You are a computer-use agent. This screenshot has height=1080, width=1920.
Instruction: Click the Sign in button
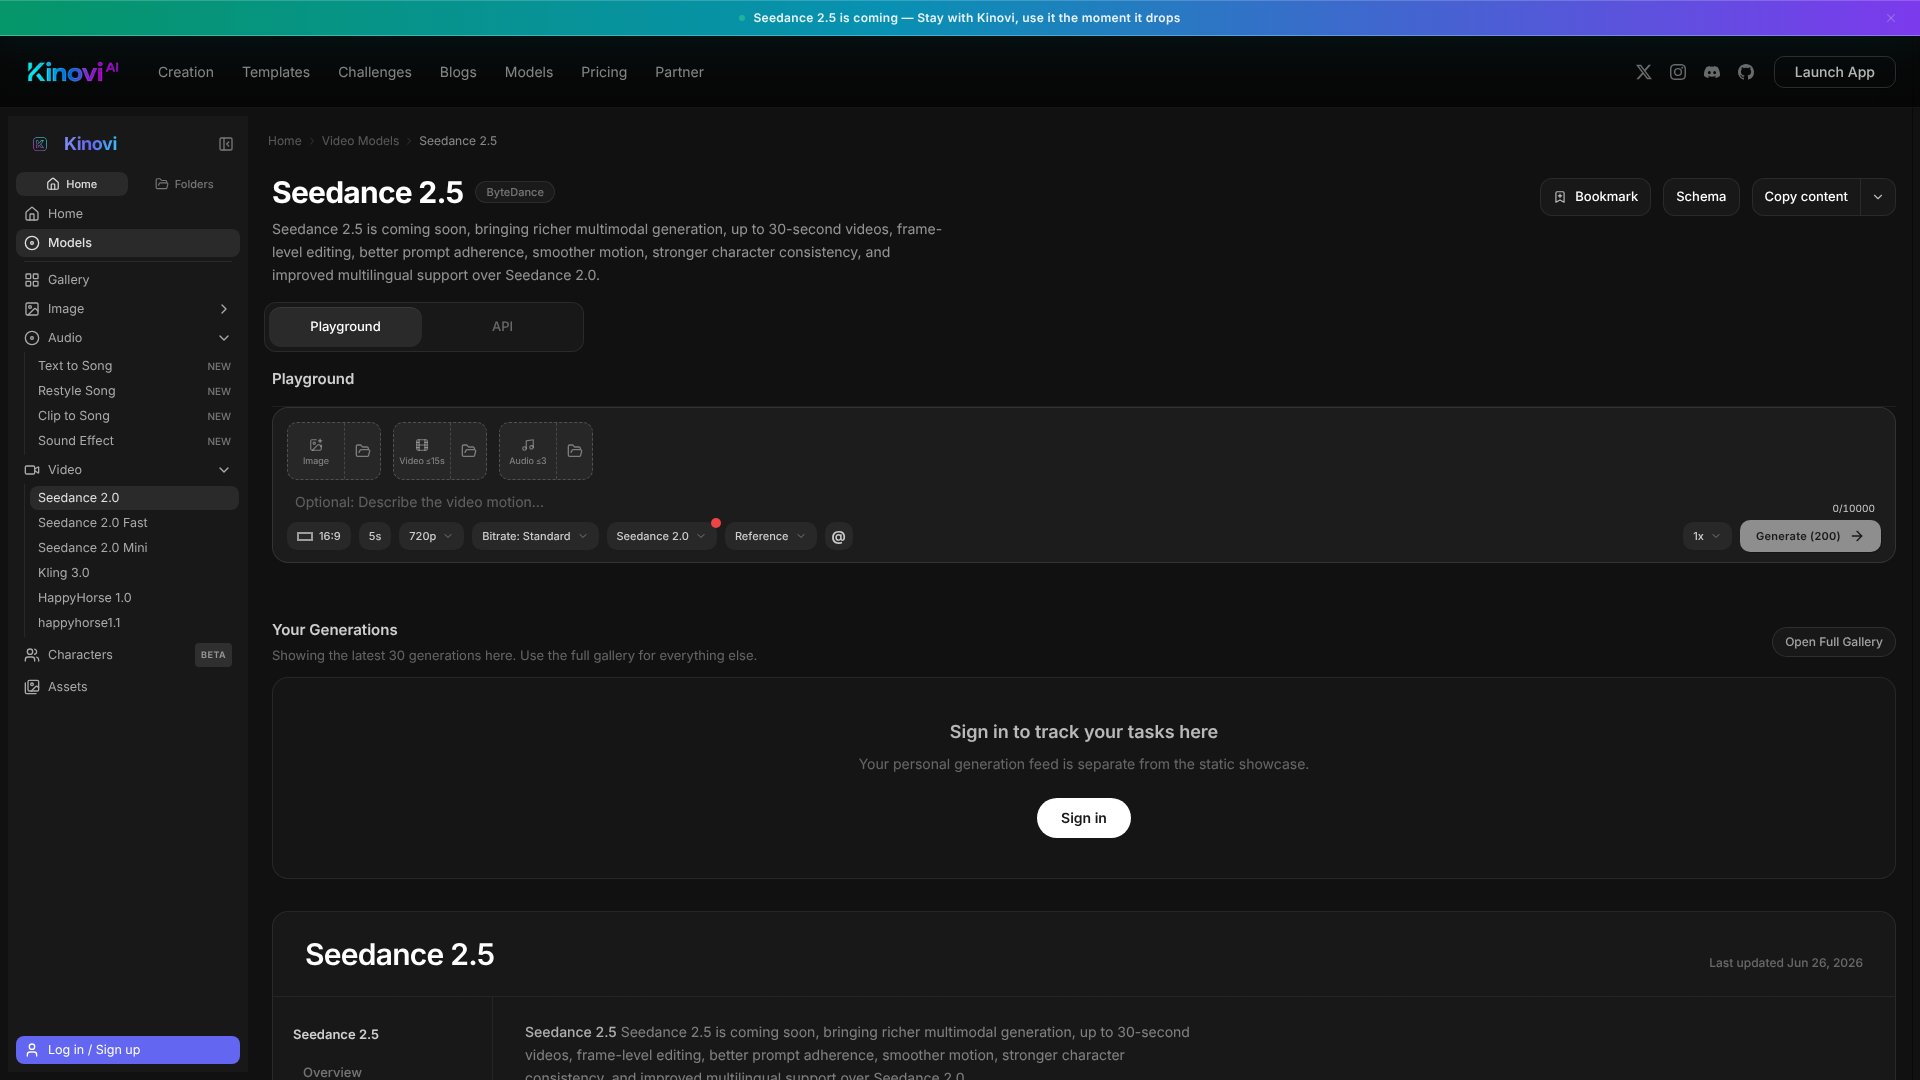tap(1084, 818)
